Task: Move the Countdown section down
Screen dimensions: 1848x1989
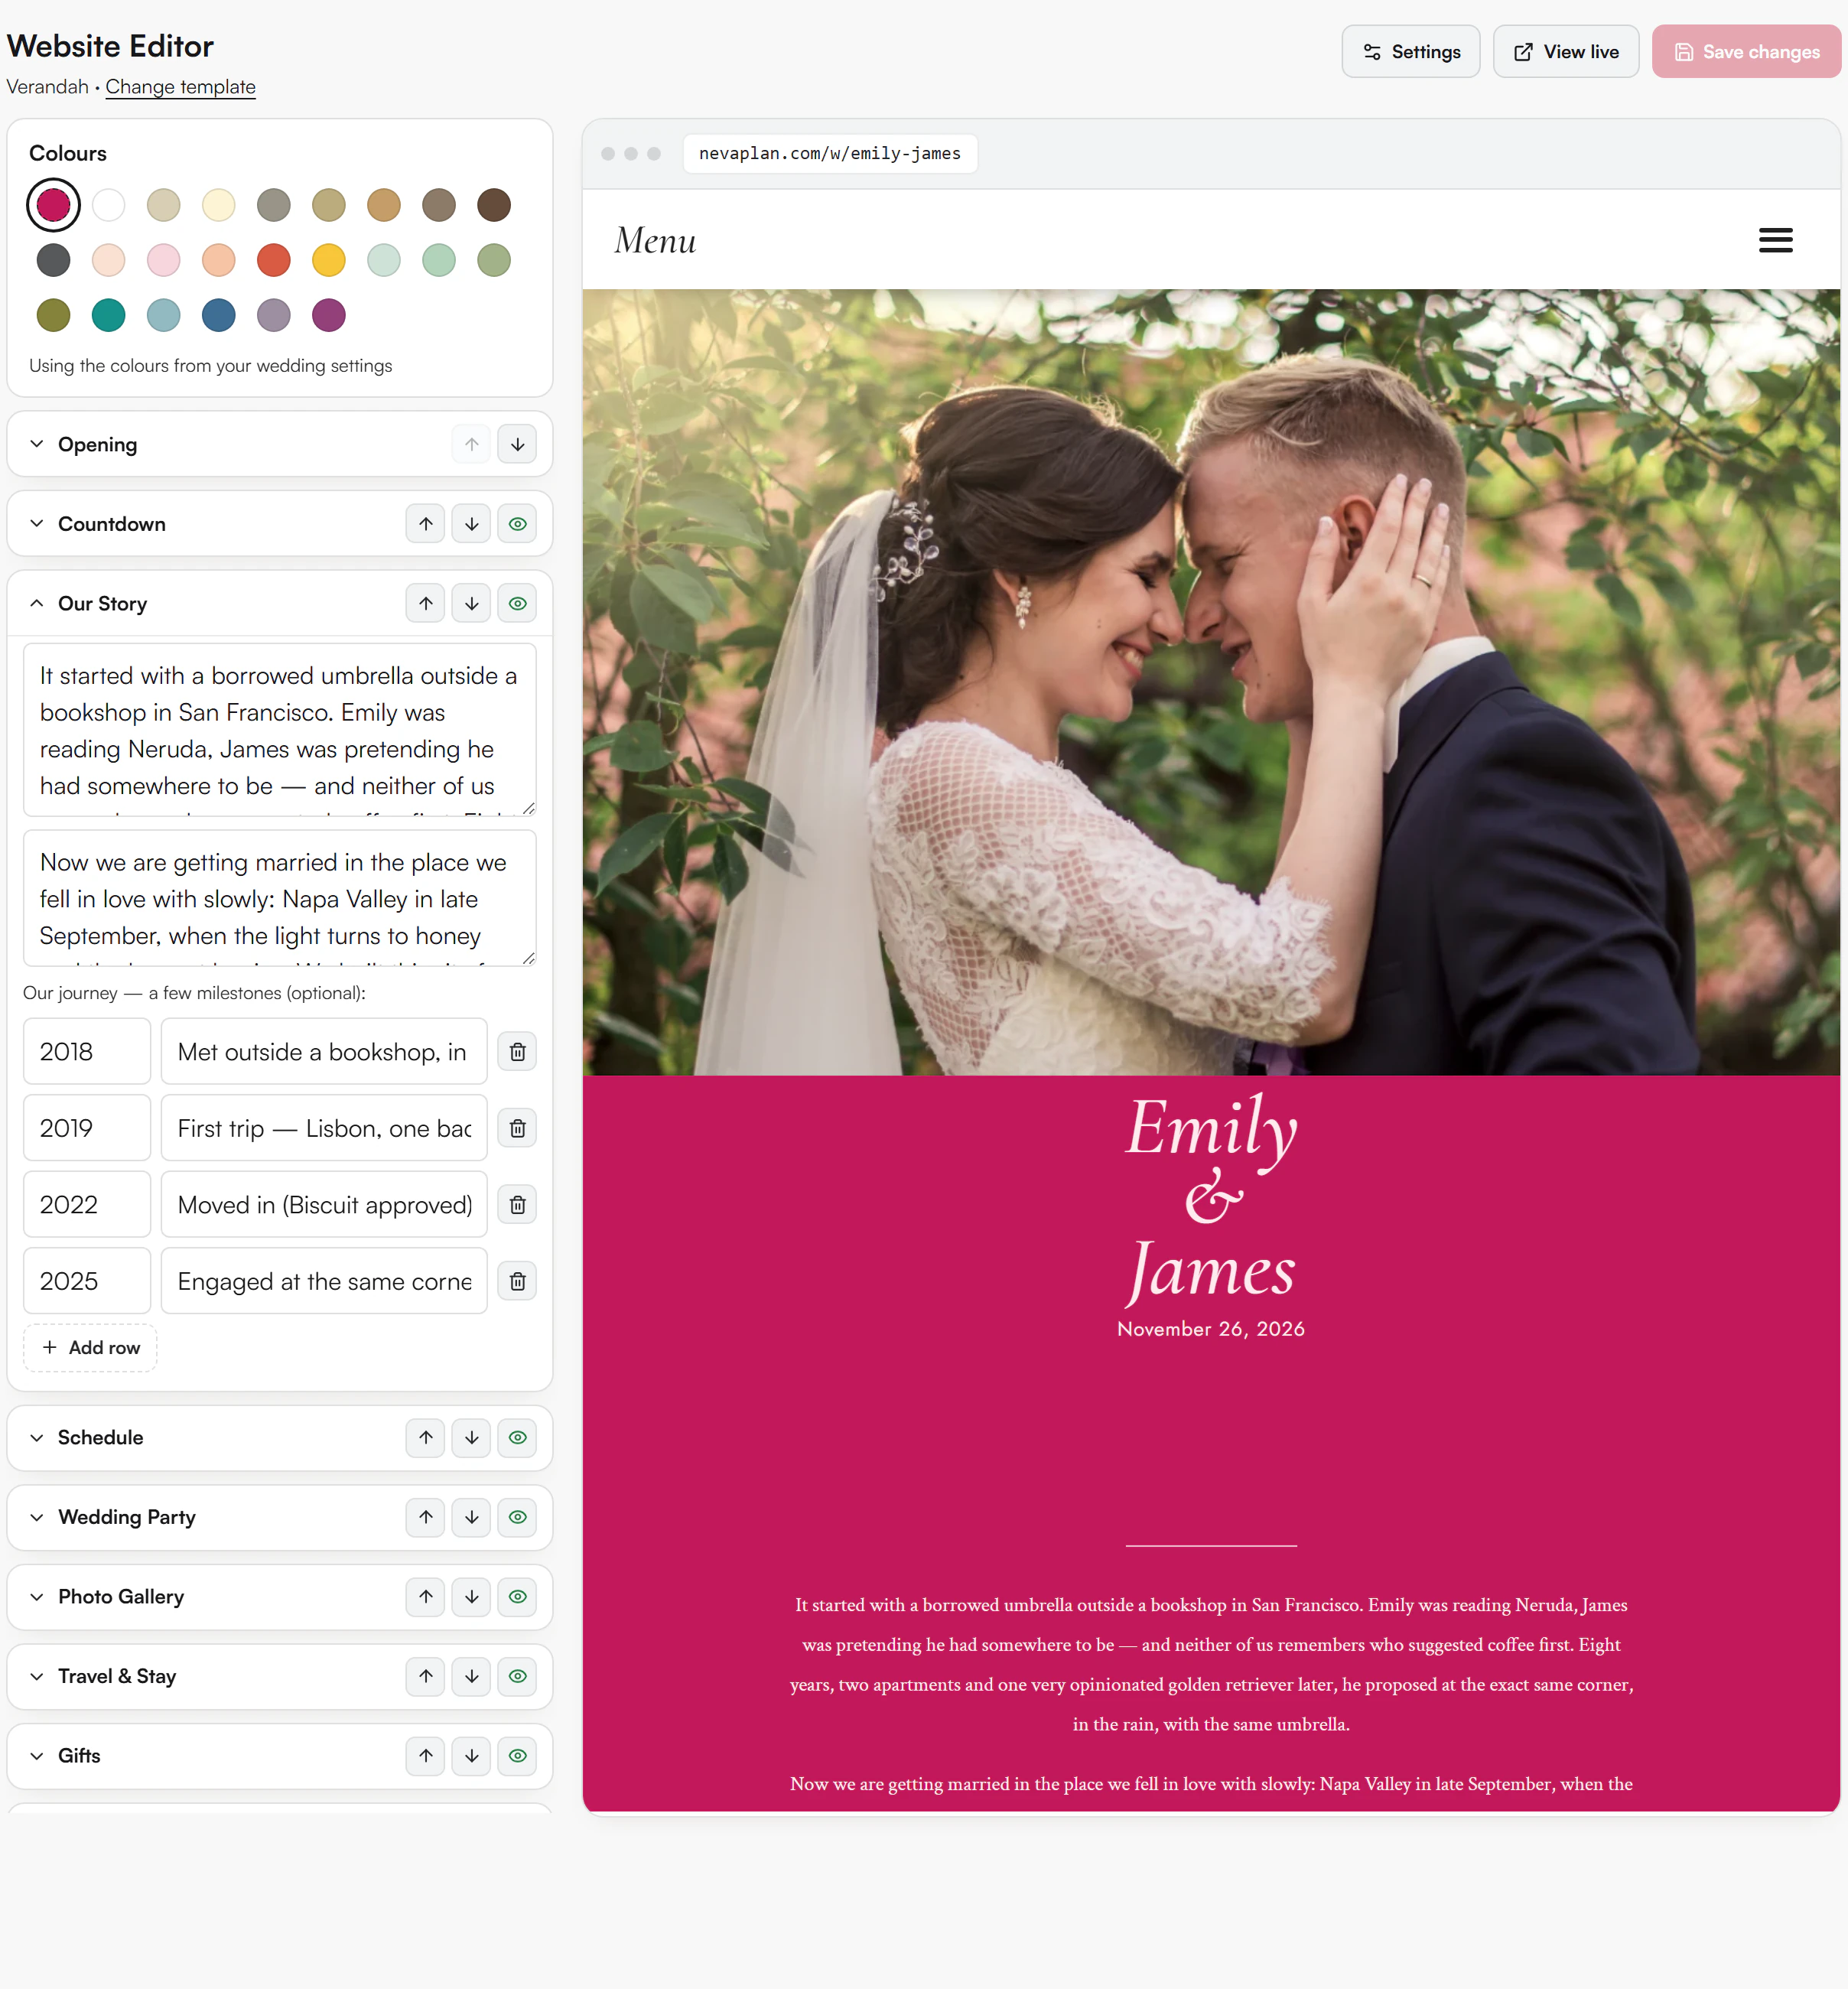Action: [x=472, y=524]
